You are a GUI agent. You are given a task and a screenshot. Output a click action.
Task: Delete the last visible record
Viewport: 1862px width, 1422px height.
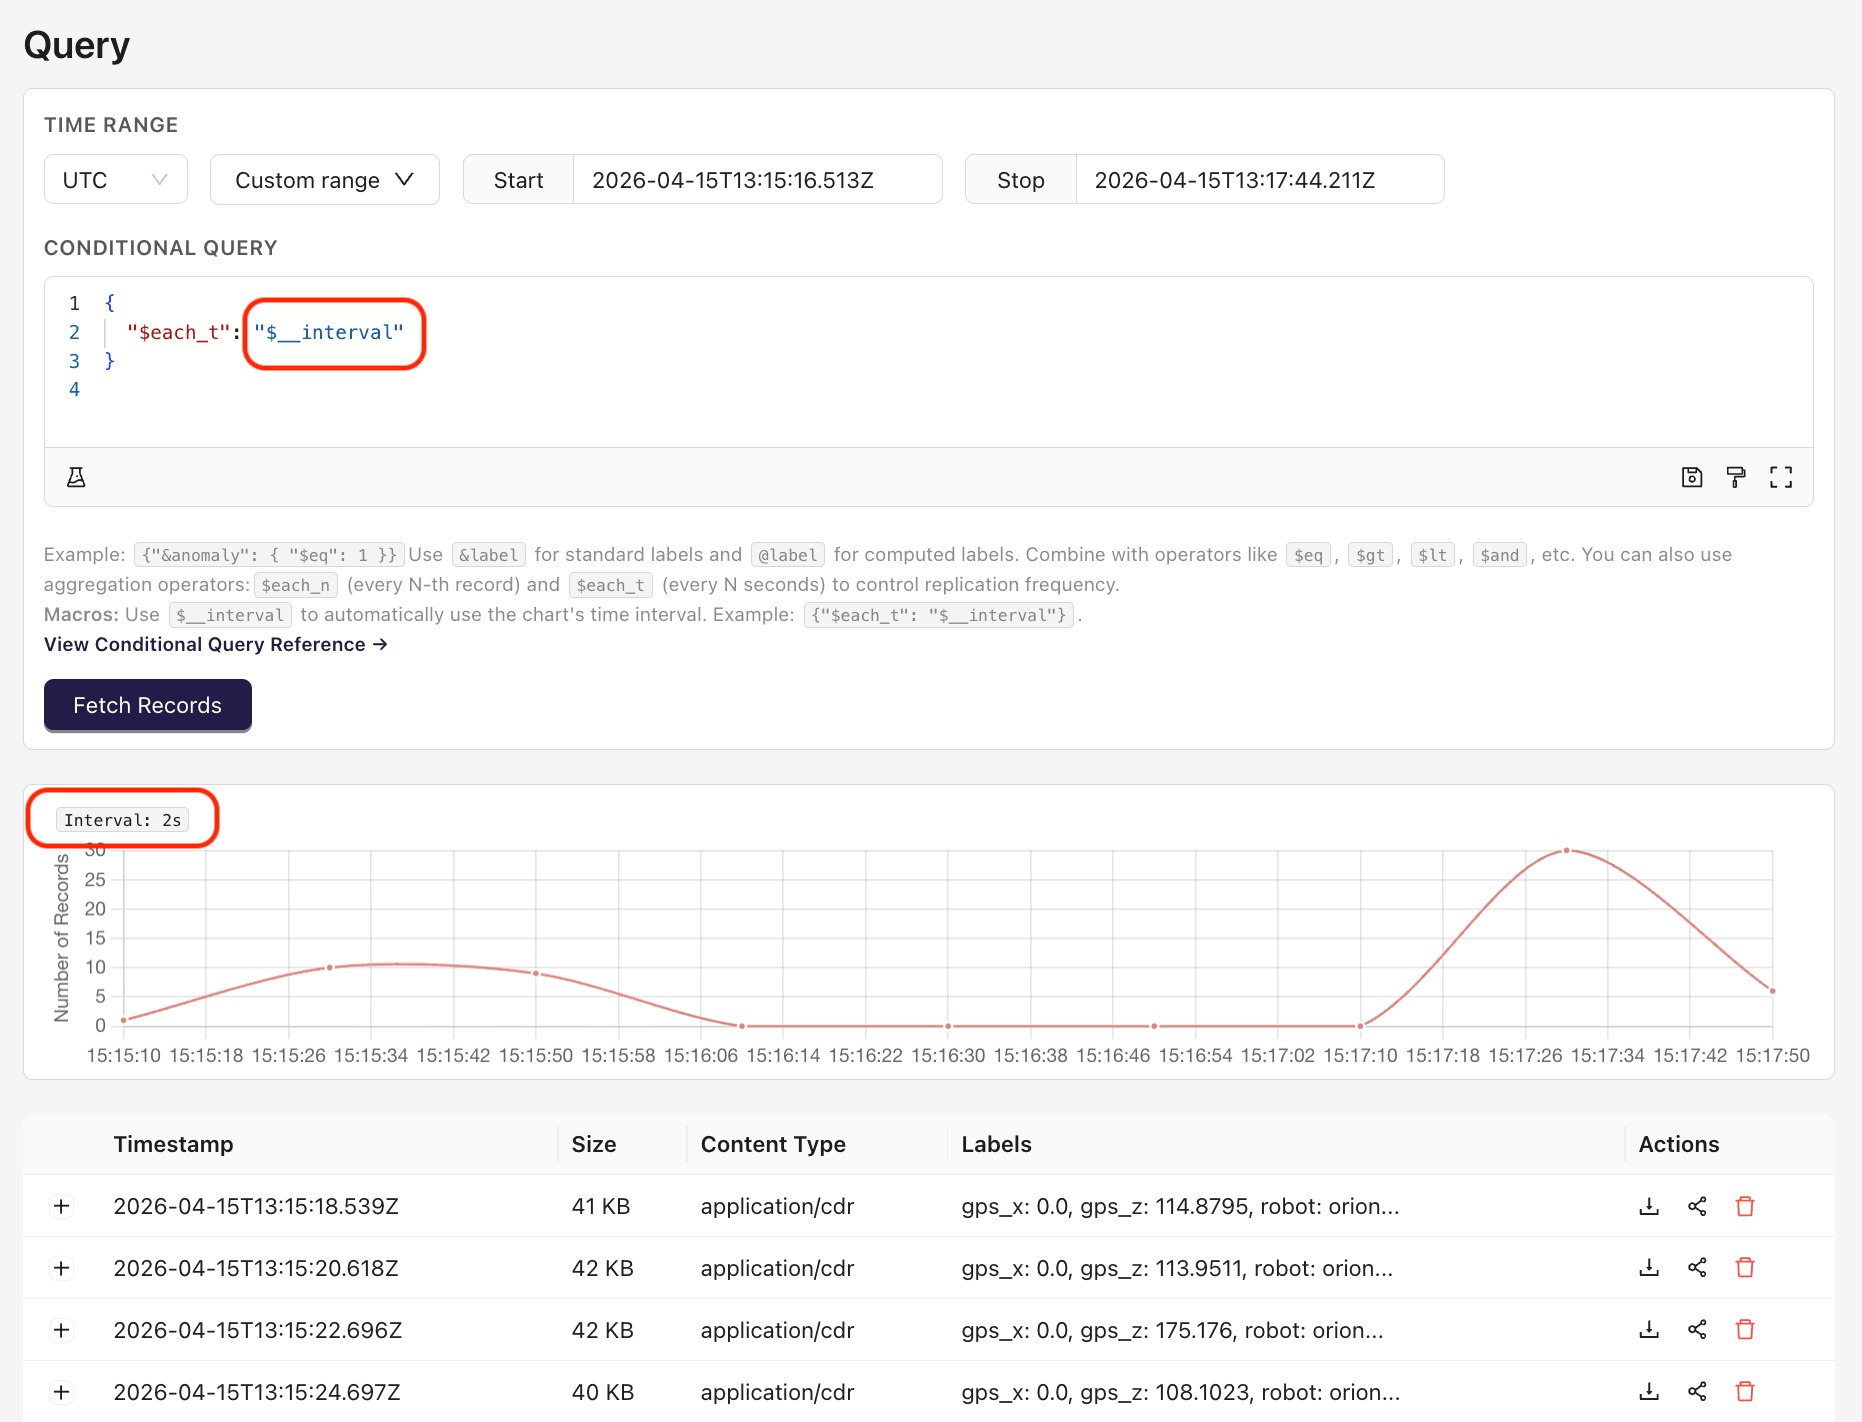click(1745, 1391)
